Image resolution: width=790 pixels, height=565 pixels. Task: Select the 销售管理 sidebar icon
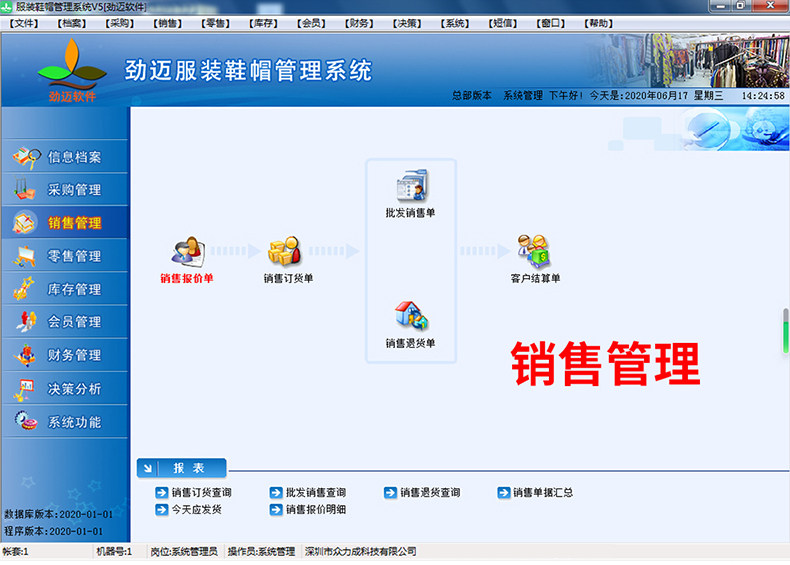pyautogui.click(x=25, y=222)
